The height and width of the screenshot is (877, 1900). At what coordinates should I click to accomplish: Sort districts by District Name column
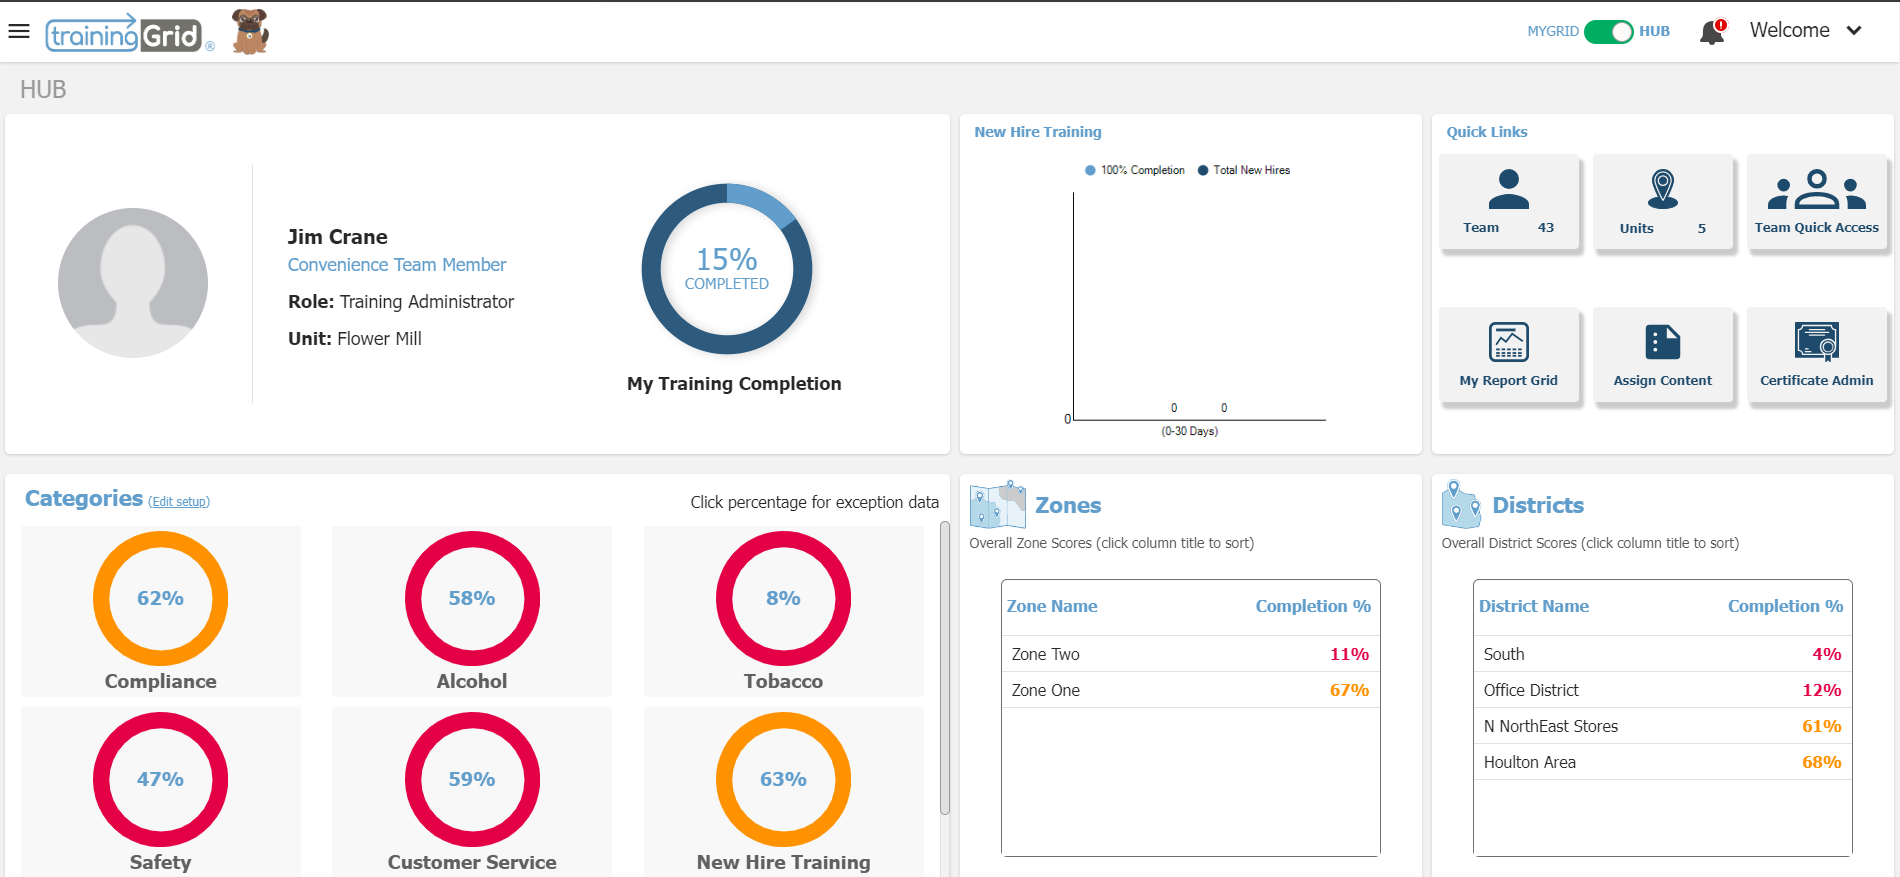[1533, 606]
